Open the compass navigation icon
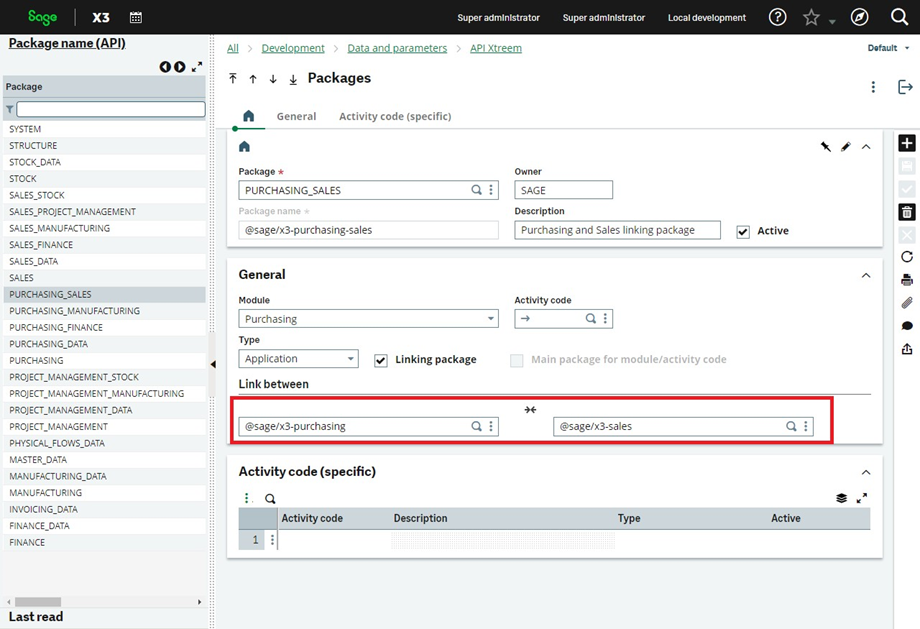The width and height of the screenshot is (920, 629). (860, 18)
